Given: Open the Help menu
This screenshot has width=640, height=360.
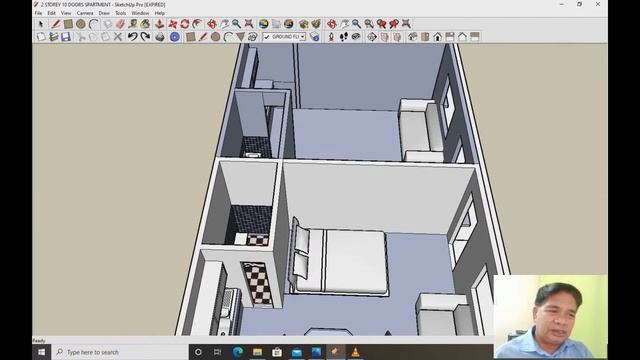Looking at the screenshot, I should (160, 13).
